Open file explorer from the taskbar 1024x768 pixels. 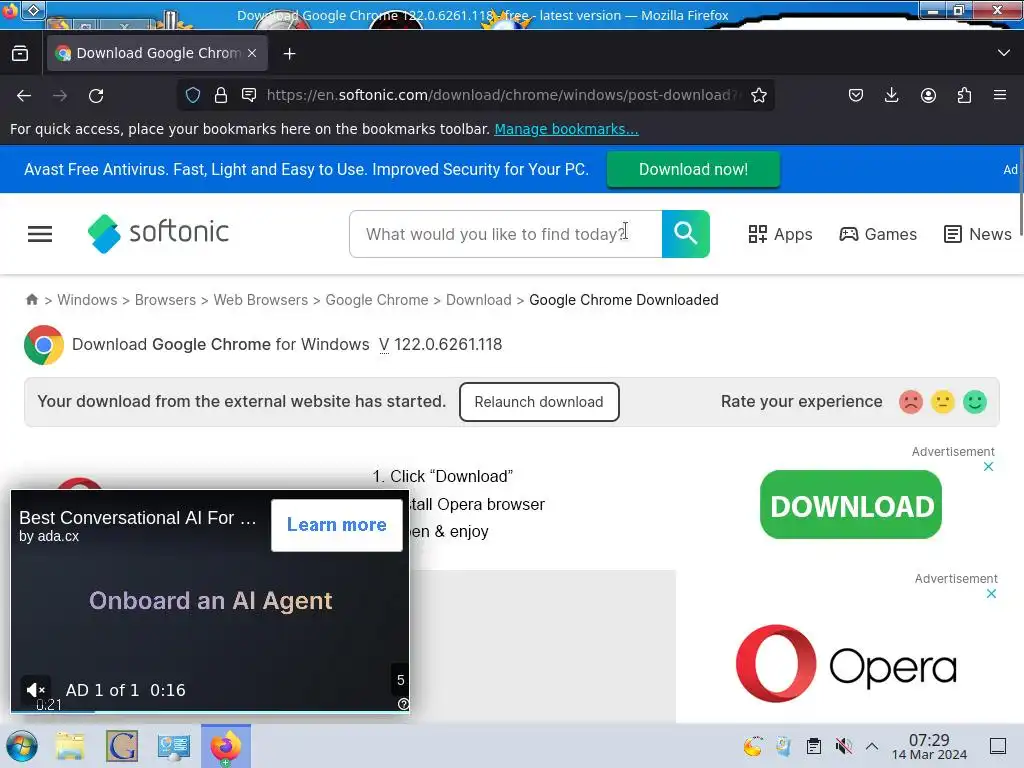pyautogui.click(x=70, y=746)
